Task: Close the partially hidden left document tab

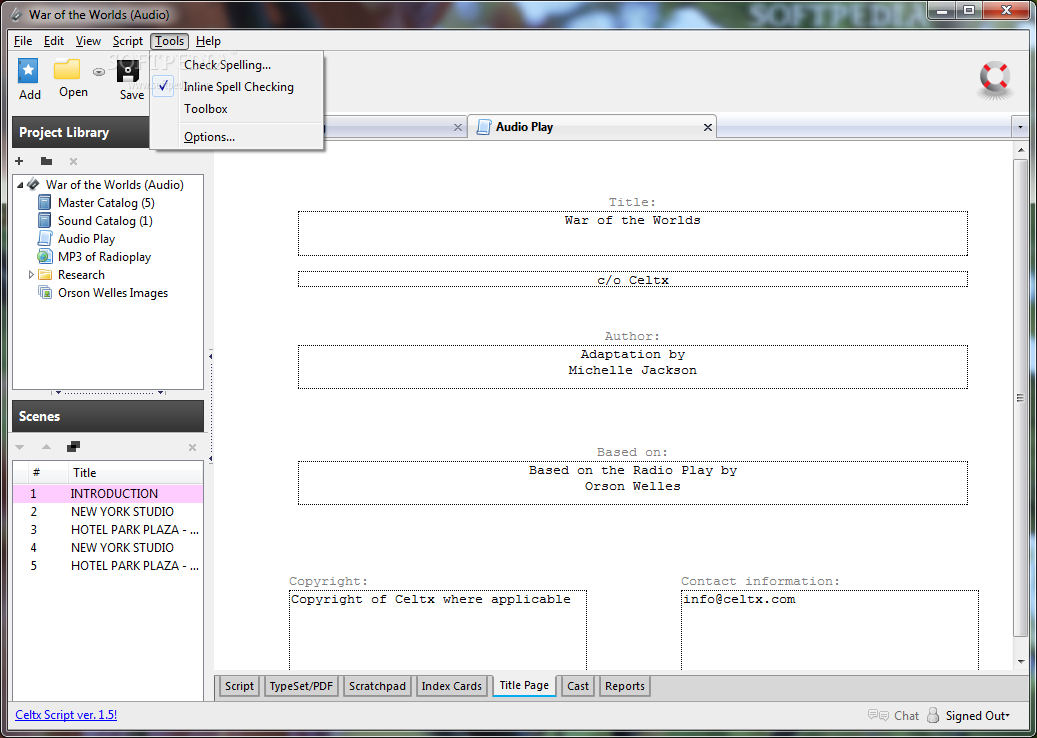Action: pos(458,127)
